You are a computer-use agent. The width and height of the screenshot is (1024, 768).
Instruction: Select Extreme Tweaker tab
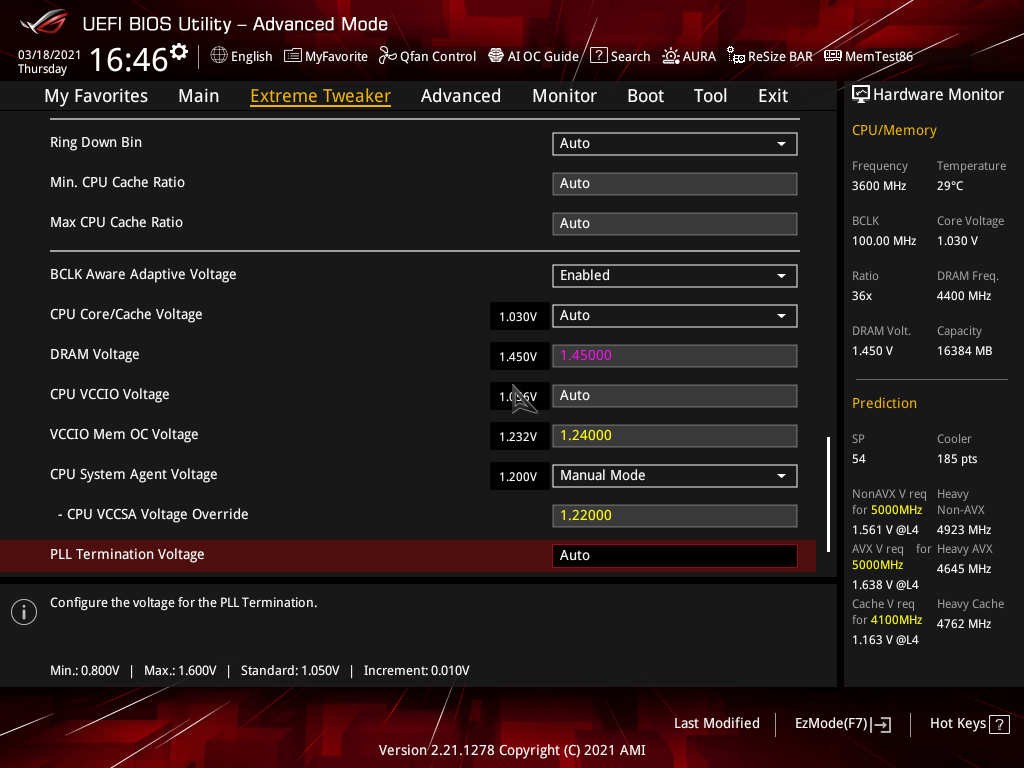click(x=321, y=96)
